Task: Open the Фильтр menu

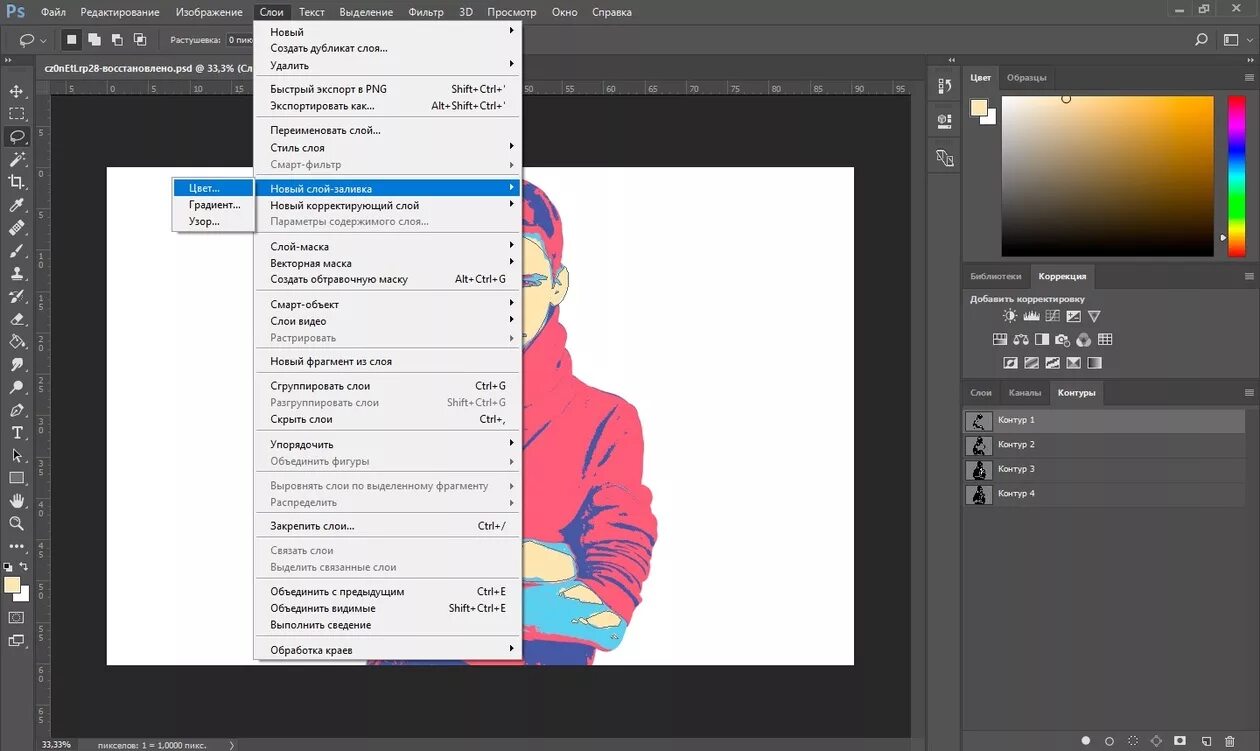Action: (x=426, y=12)
